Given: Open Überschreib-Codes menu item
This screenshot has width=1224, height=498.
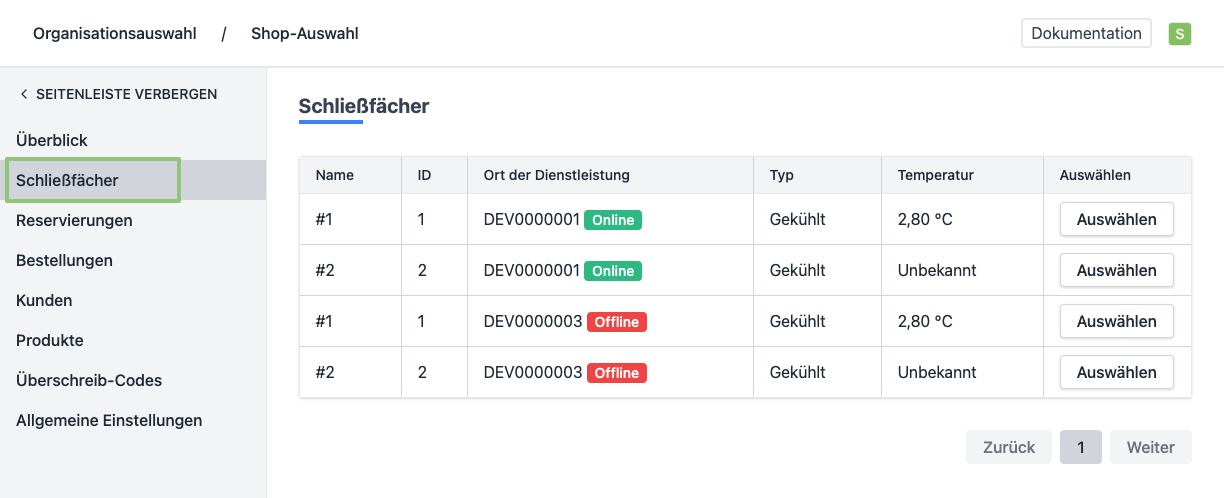Looking at the screenshot, I should (89, 380).
